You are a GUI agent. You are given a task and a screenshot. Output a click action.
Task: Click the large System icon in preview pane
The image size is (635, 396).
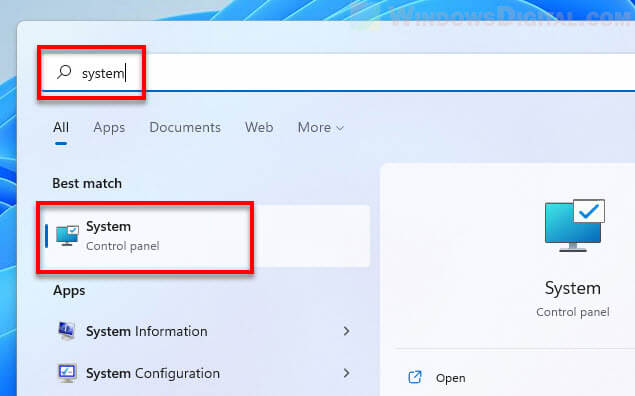575,226
